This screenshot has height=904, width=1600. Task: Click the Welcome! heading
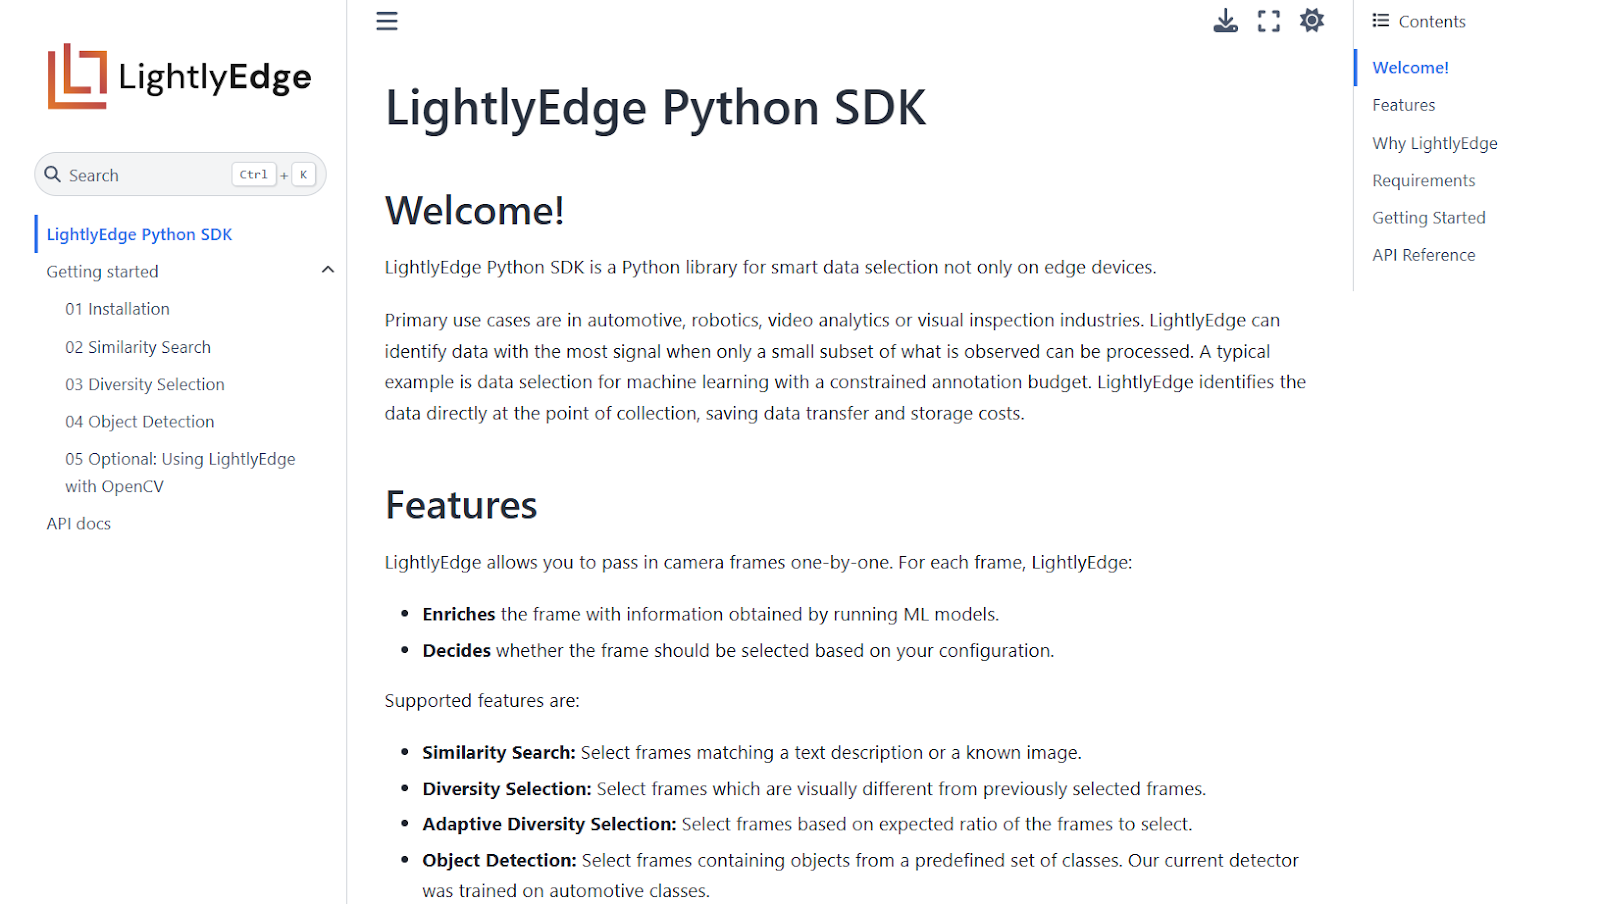point(474,210)
